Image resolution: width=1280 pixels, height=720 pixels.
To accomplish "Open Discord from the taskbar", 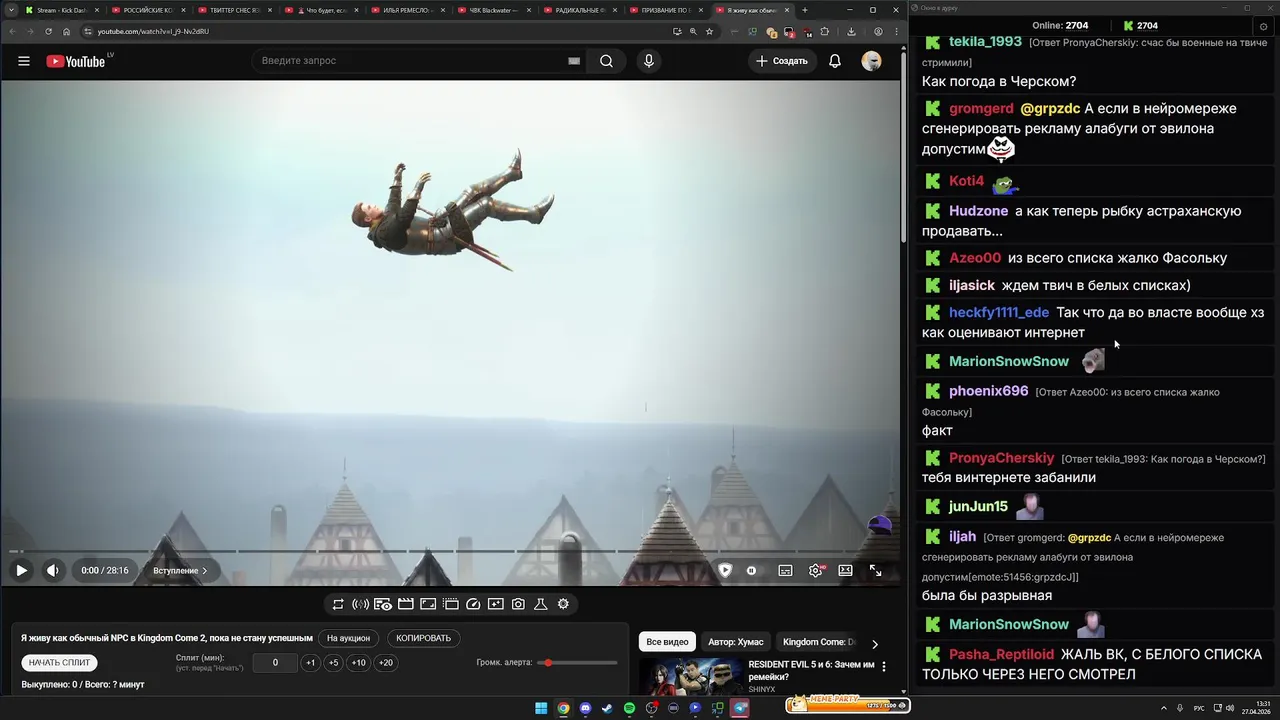I will pos(585,708).
